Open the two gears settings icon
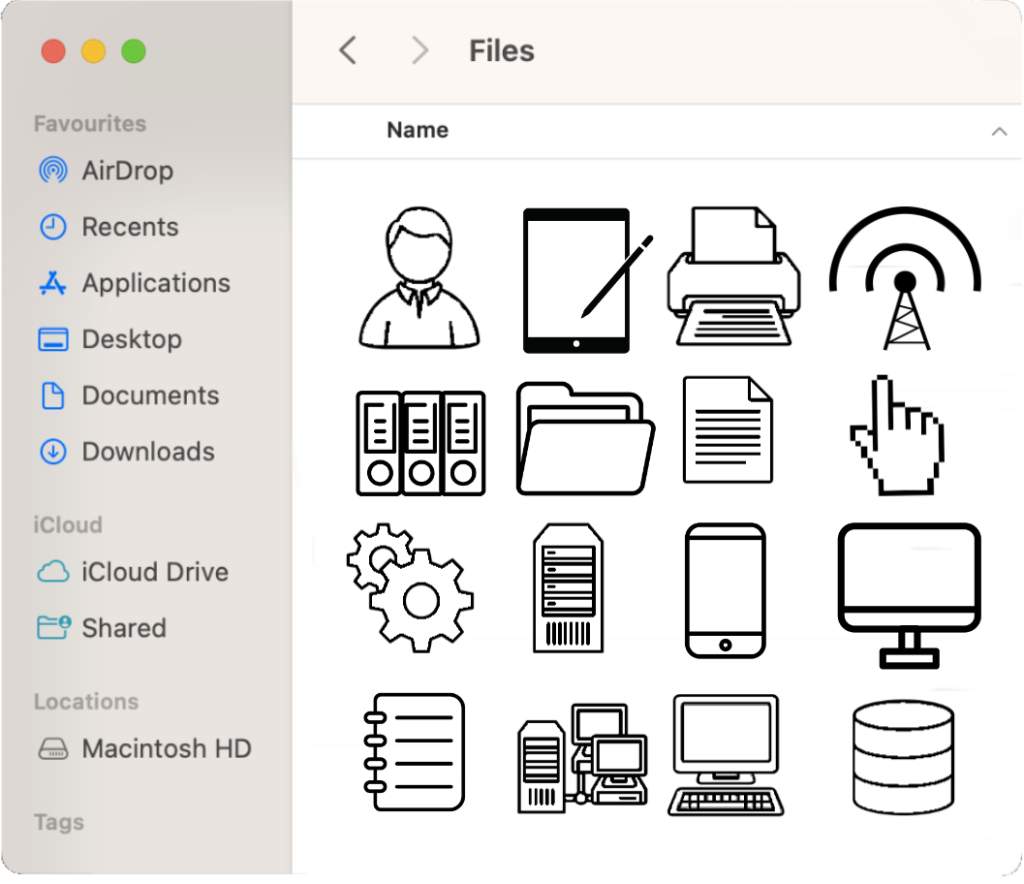The height and width of the screenshot is (884, 1024). coord(410,588)
